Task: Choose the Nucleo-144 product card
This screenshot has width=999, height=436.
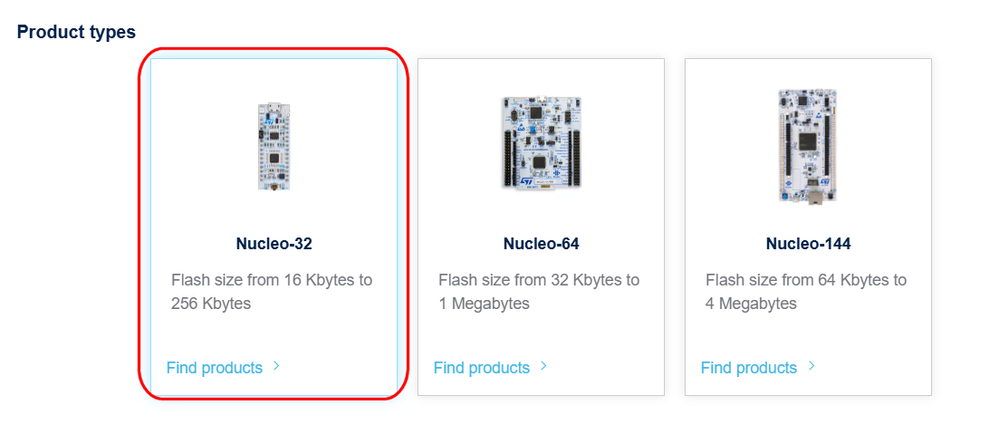Action: pyautogui.click(x=808, y=226)
